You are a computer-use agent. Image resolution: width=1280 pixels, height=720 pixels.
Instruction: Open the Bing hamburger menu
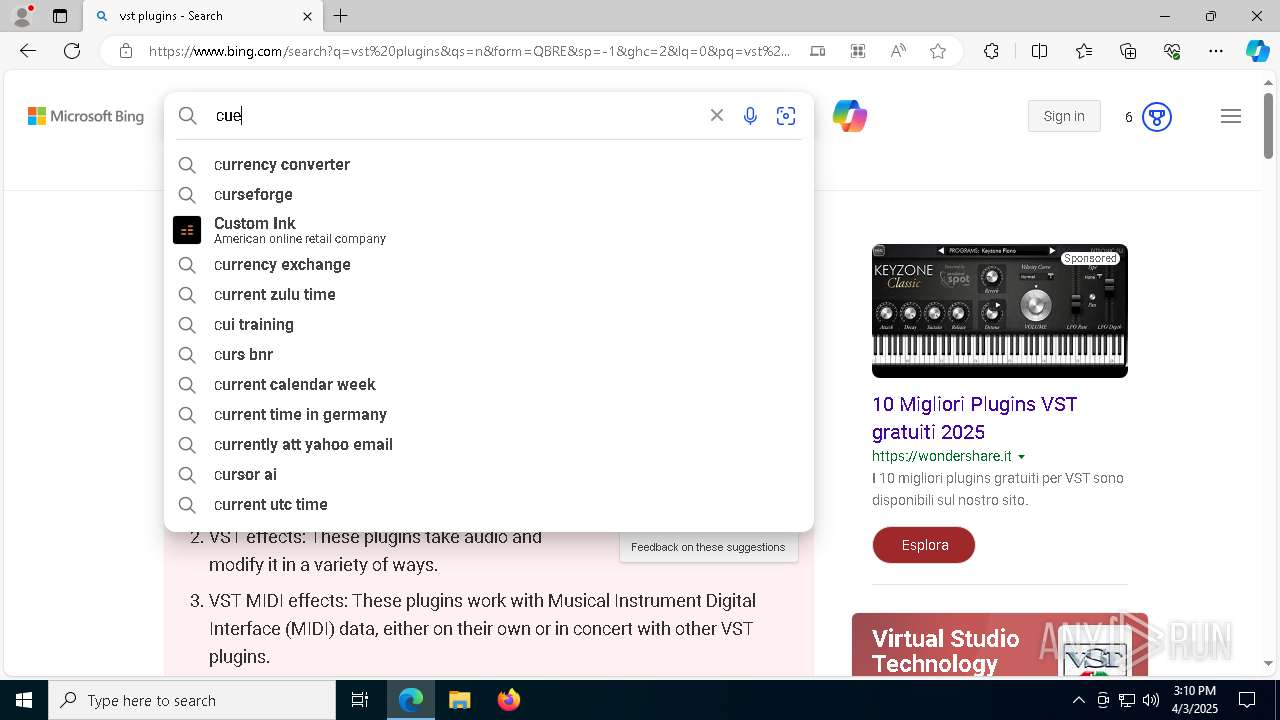tap(1231, 117)
